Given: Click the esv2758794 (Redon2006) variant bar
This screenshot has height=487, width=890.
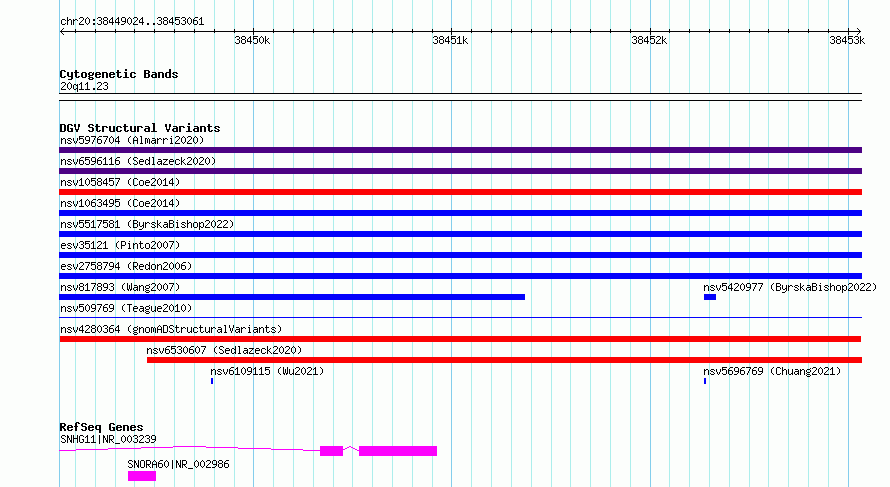Looking at the screenshot, I should click(460, 276).
